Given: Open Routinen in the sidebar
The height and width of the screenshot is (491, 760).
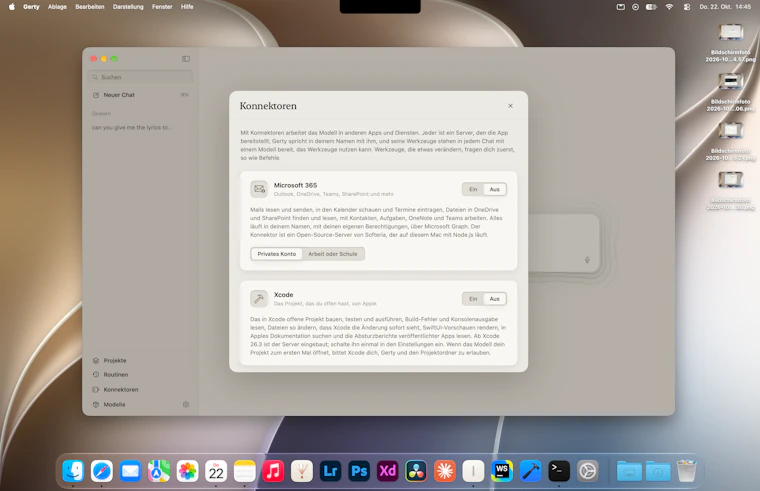Looking at the screenshot, I should click(x=116, y=375).
